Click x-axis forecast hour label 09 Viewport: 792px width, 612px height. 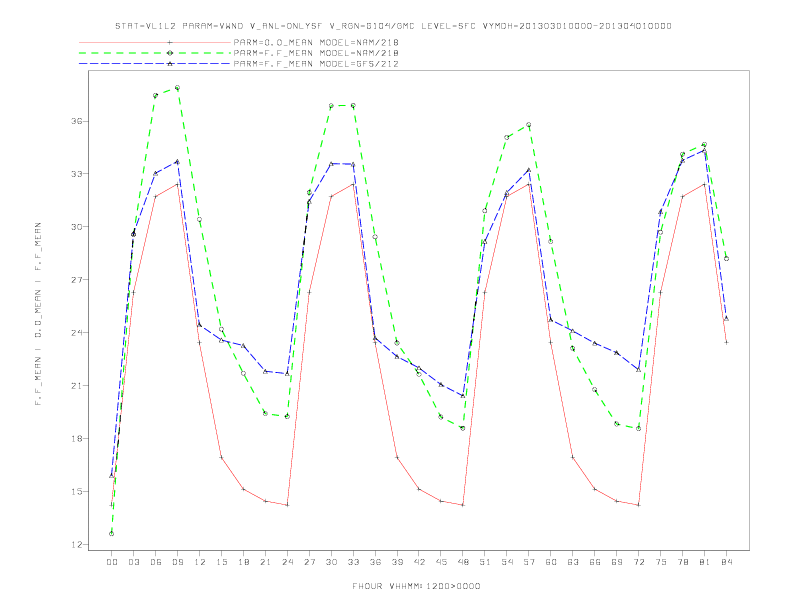[x=177, y=562]
